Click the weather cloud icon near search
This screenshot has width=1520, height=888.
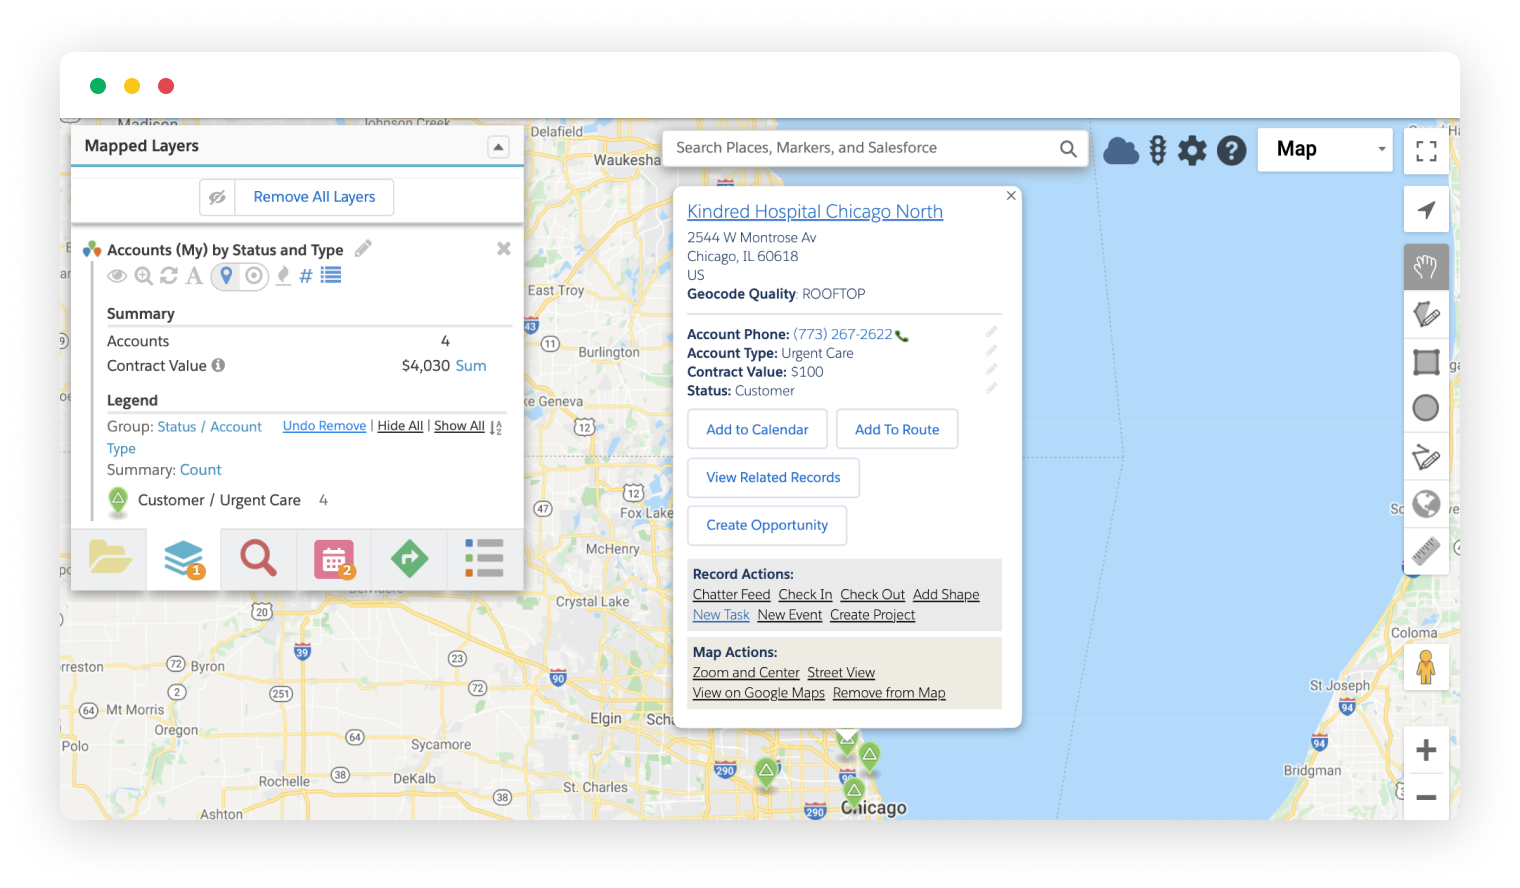[x=1120, y=149]
